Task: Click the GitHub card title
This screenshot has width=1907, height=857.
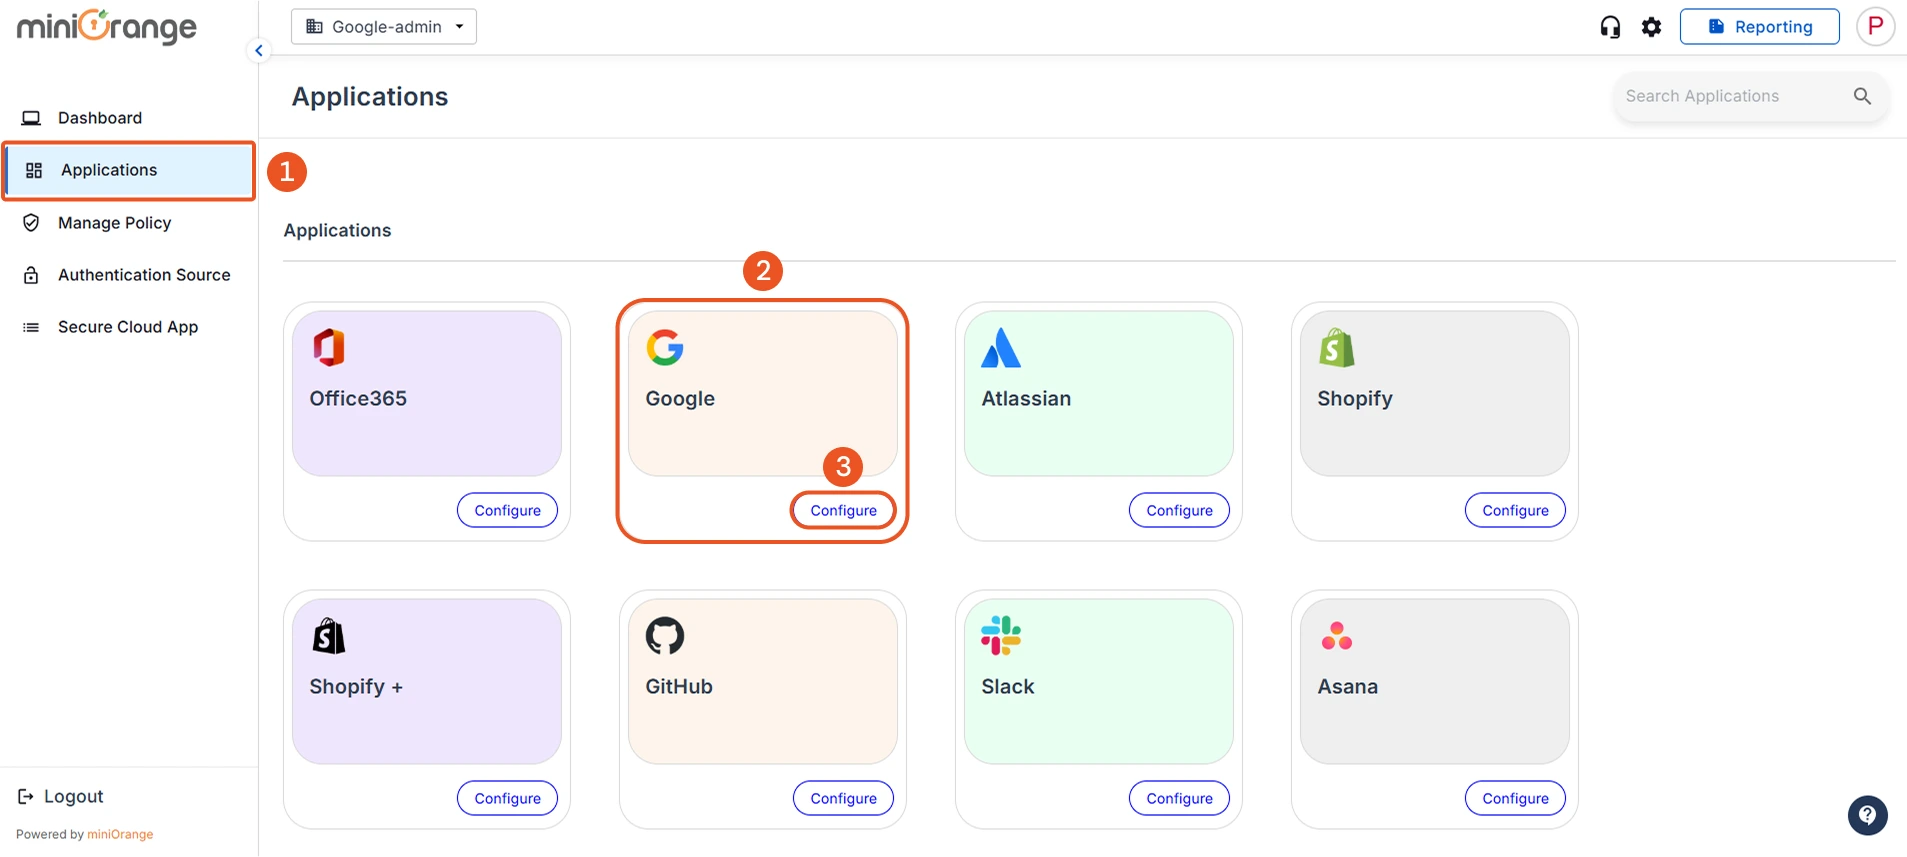Action: pos(679,687)
